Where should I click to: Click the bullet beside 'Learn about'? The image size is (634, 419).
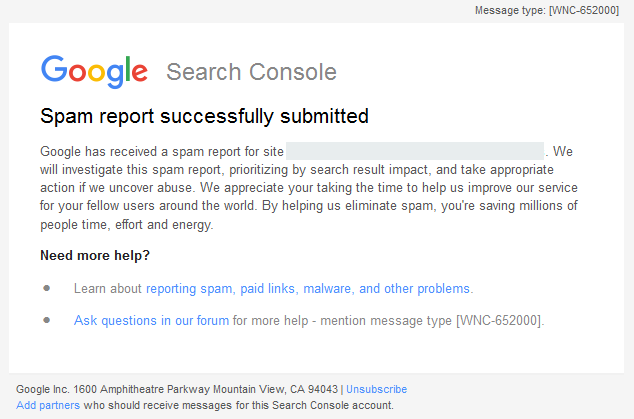[46, 289]
